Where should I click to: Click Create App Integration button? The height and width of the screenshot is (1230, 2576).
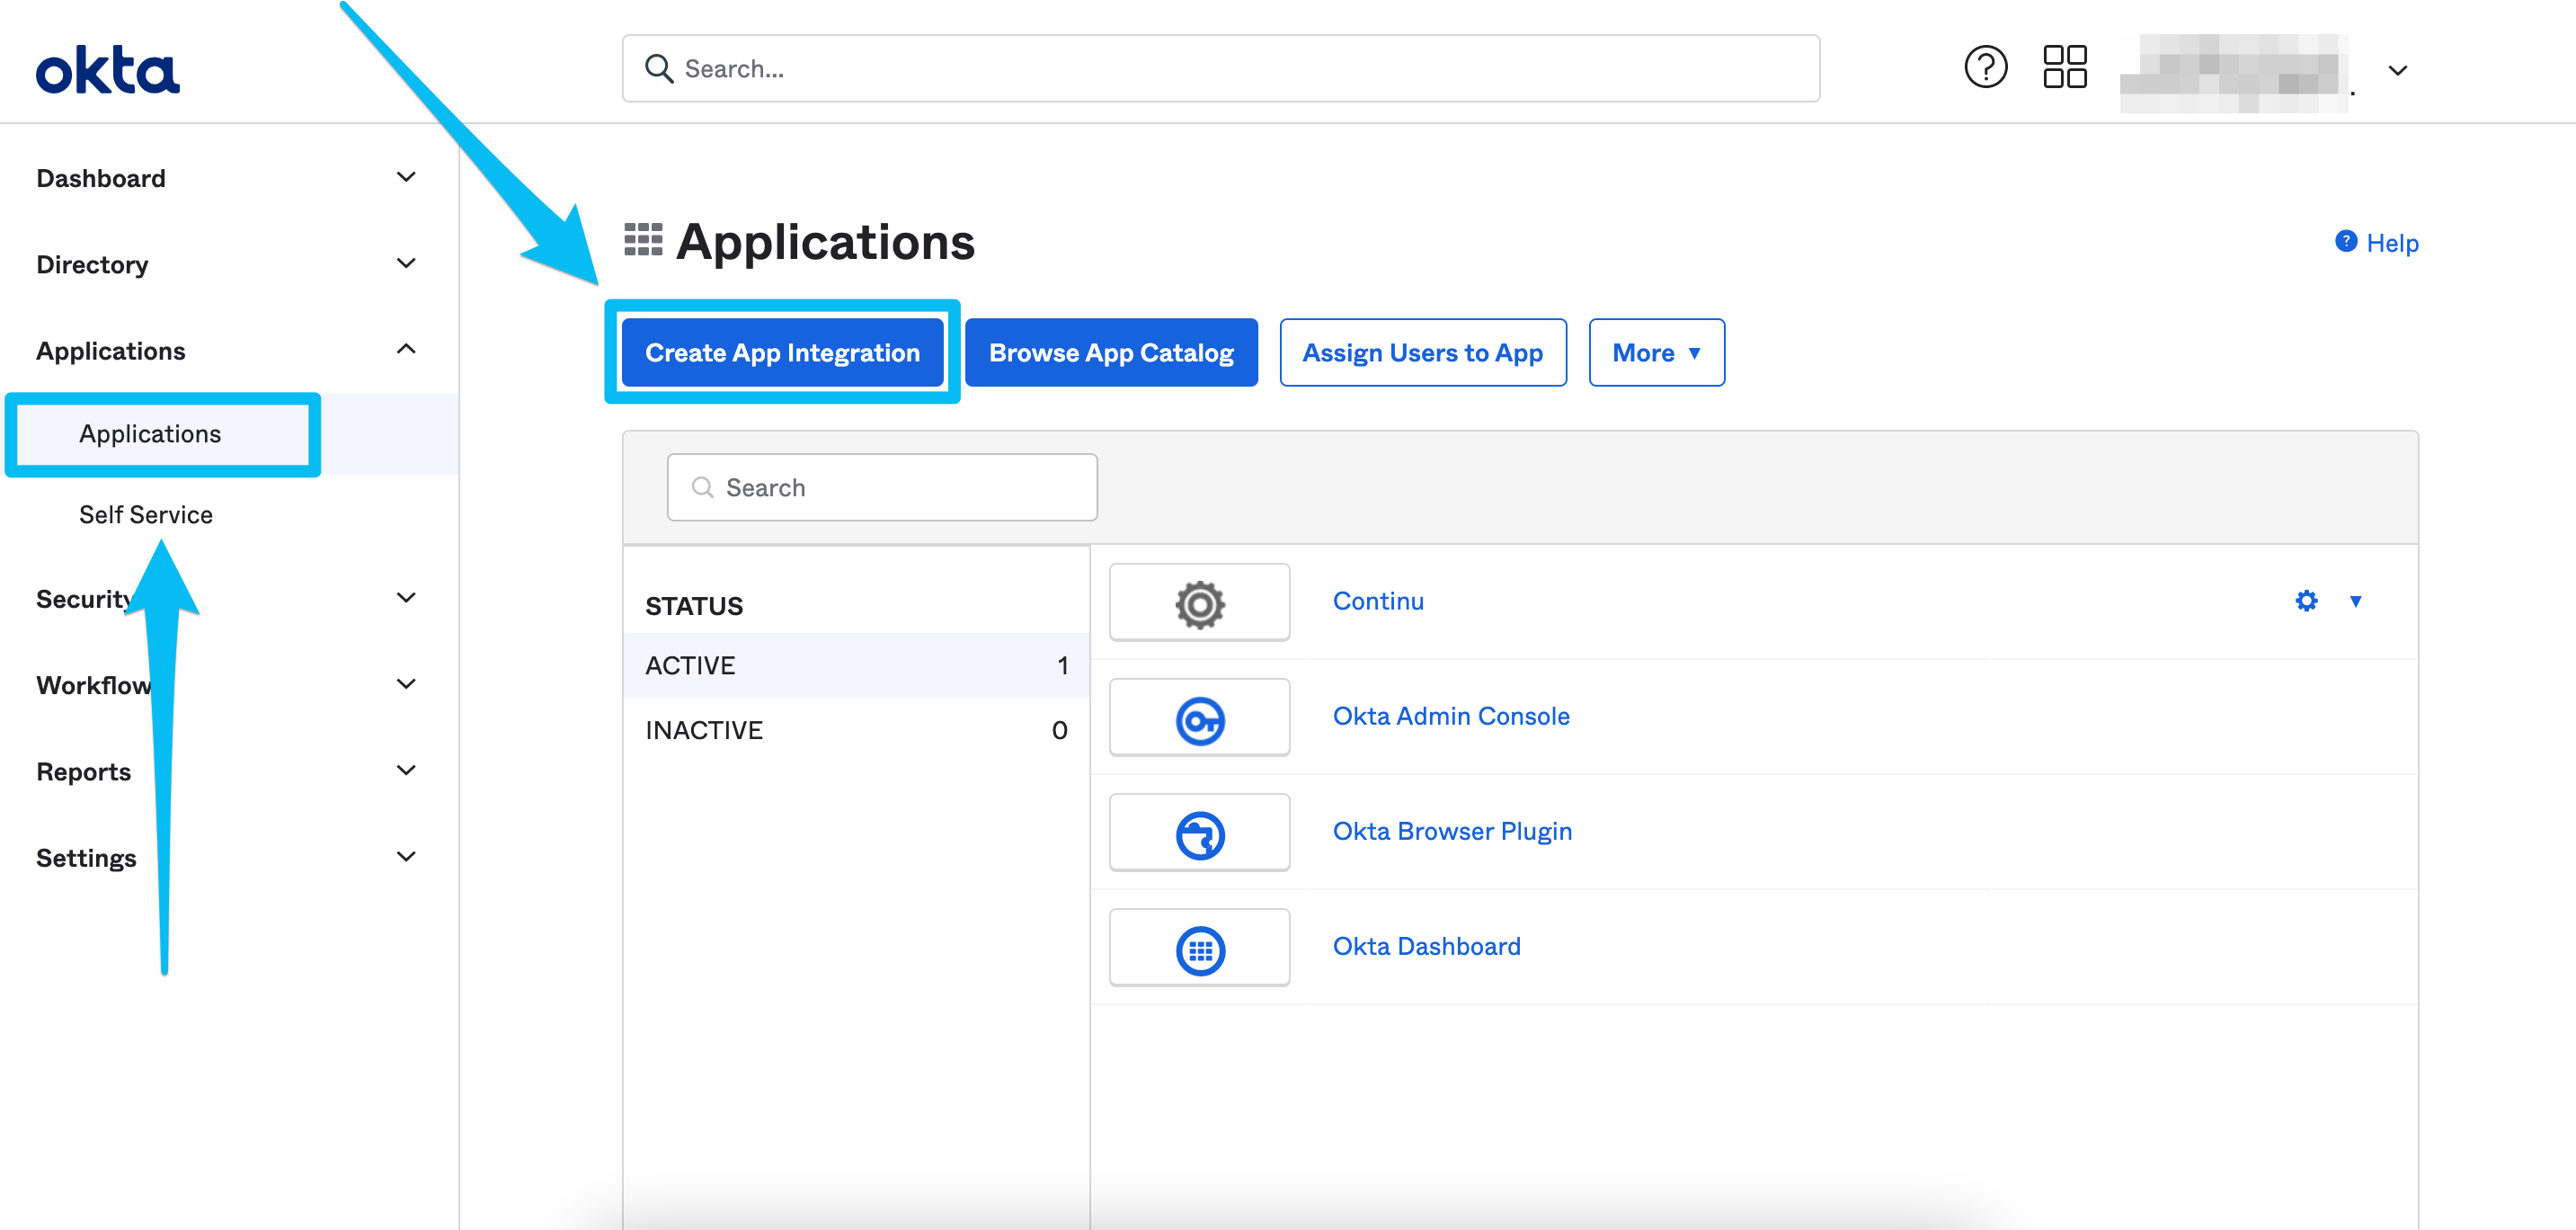point(782,353)
